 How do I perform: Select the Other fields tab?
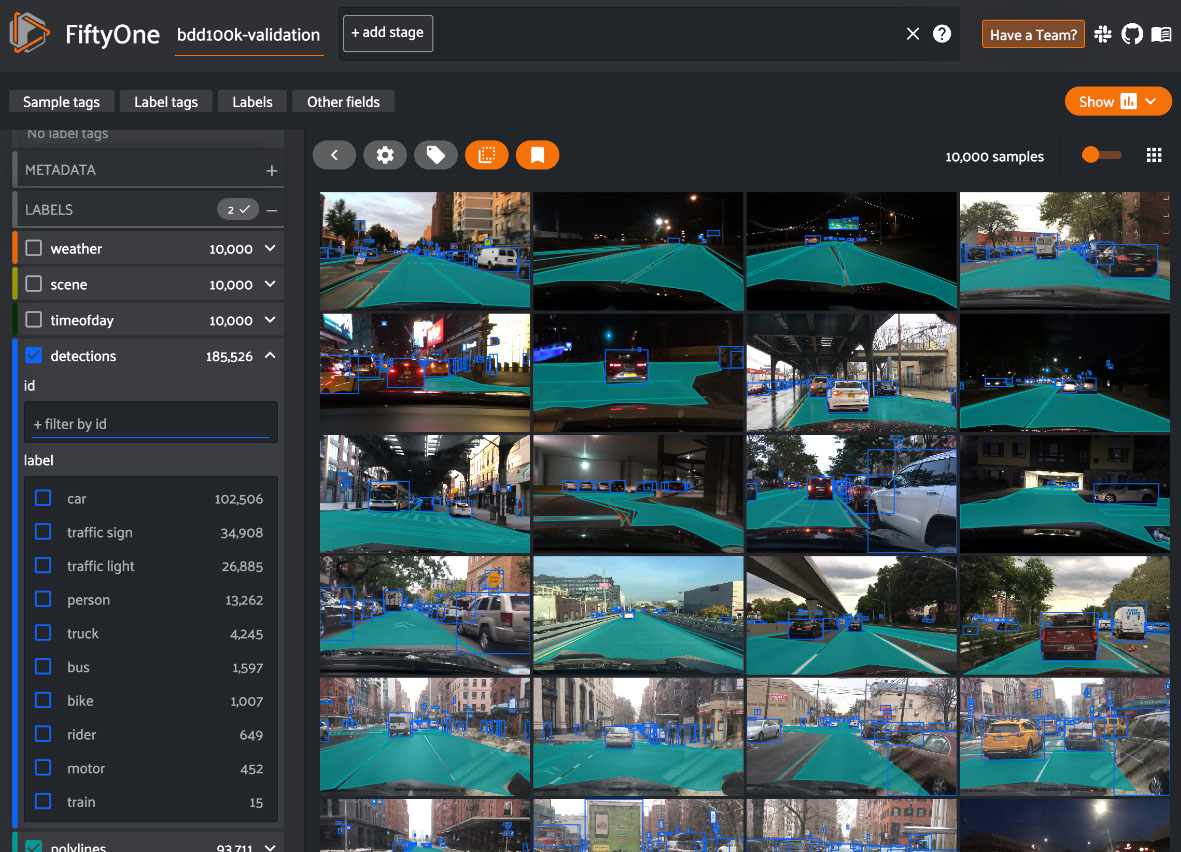tap(343, 101)
